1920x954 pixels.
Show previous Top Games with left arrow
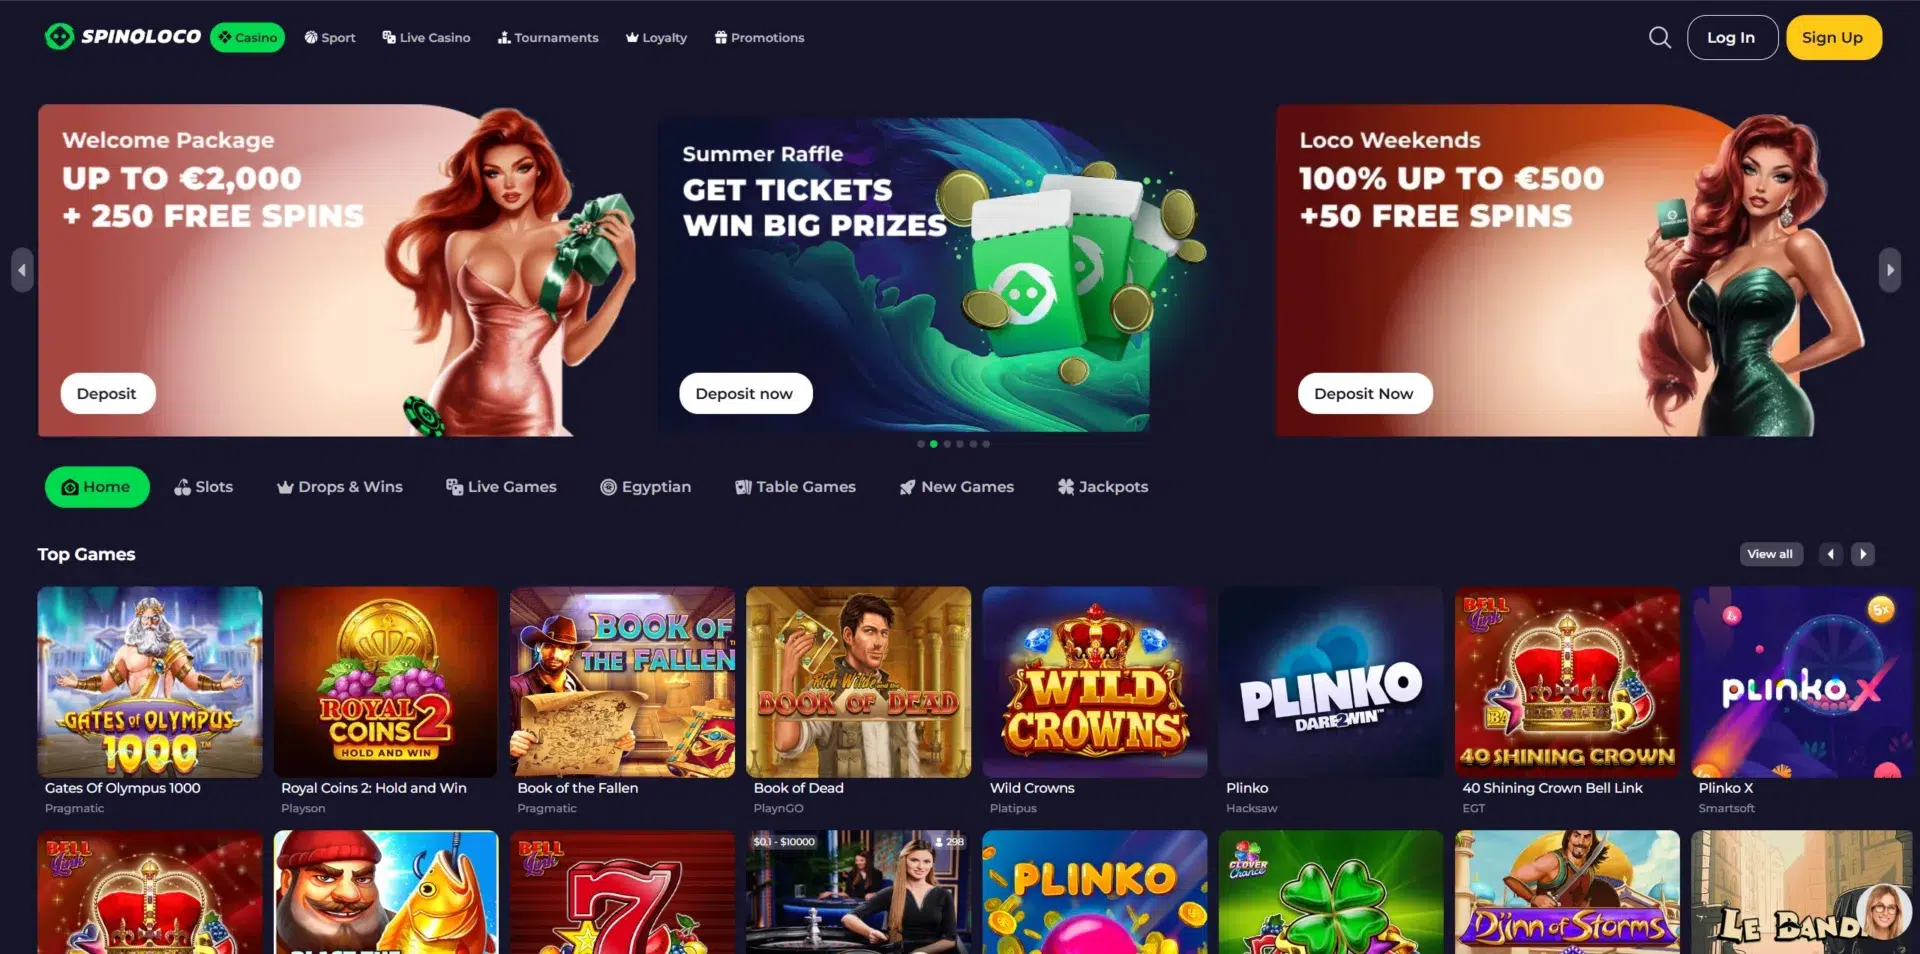pyautogui.click(x=1830, y=554)
